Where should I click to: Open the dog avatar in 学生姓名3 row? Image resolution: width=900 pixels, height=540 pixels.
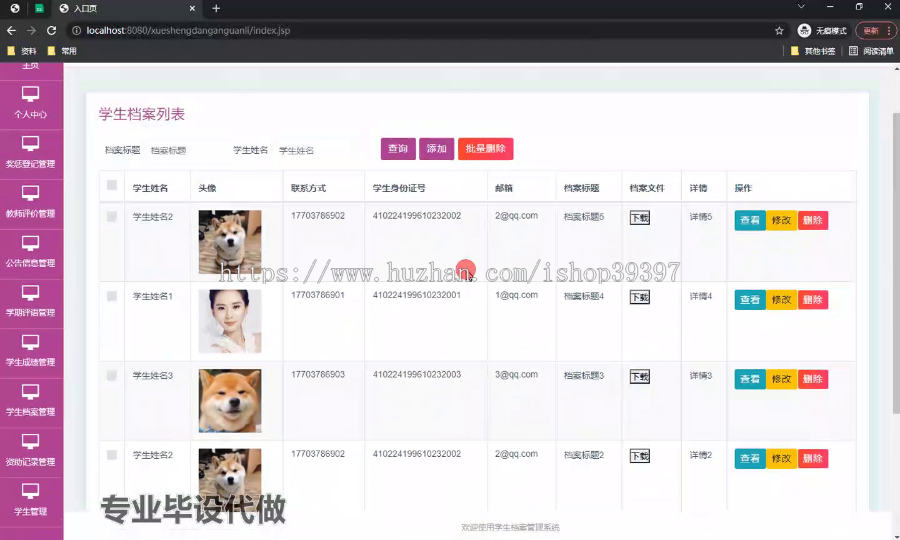point(230,401)
